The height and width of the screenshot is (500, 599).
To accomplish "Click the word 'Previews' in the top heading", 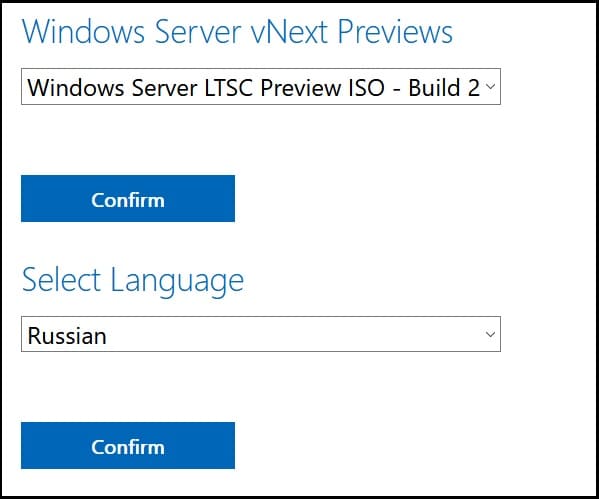I will click(395, 31).
